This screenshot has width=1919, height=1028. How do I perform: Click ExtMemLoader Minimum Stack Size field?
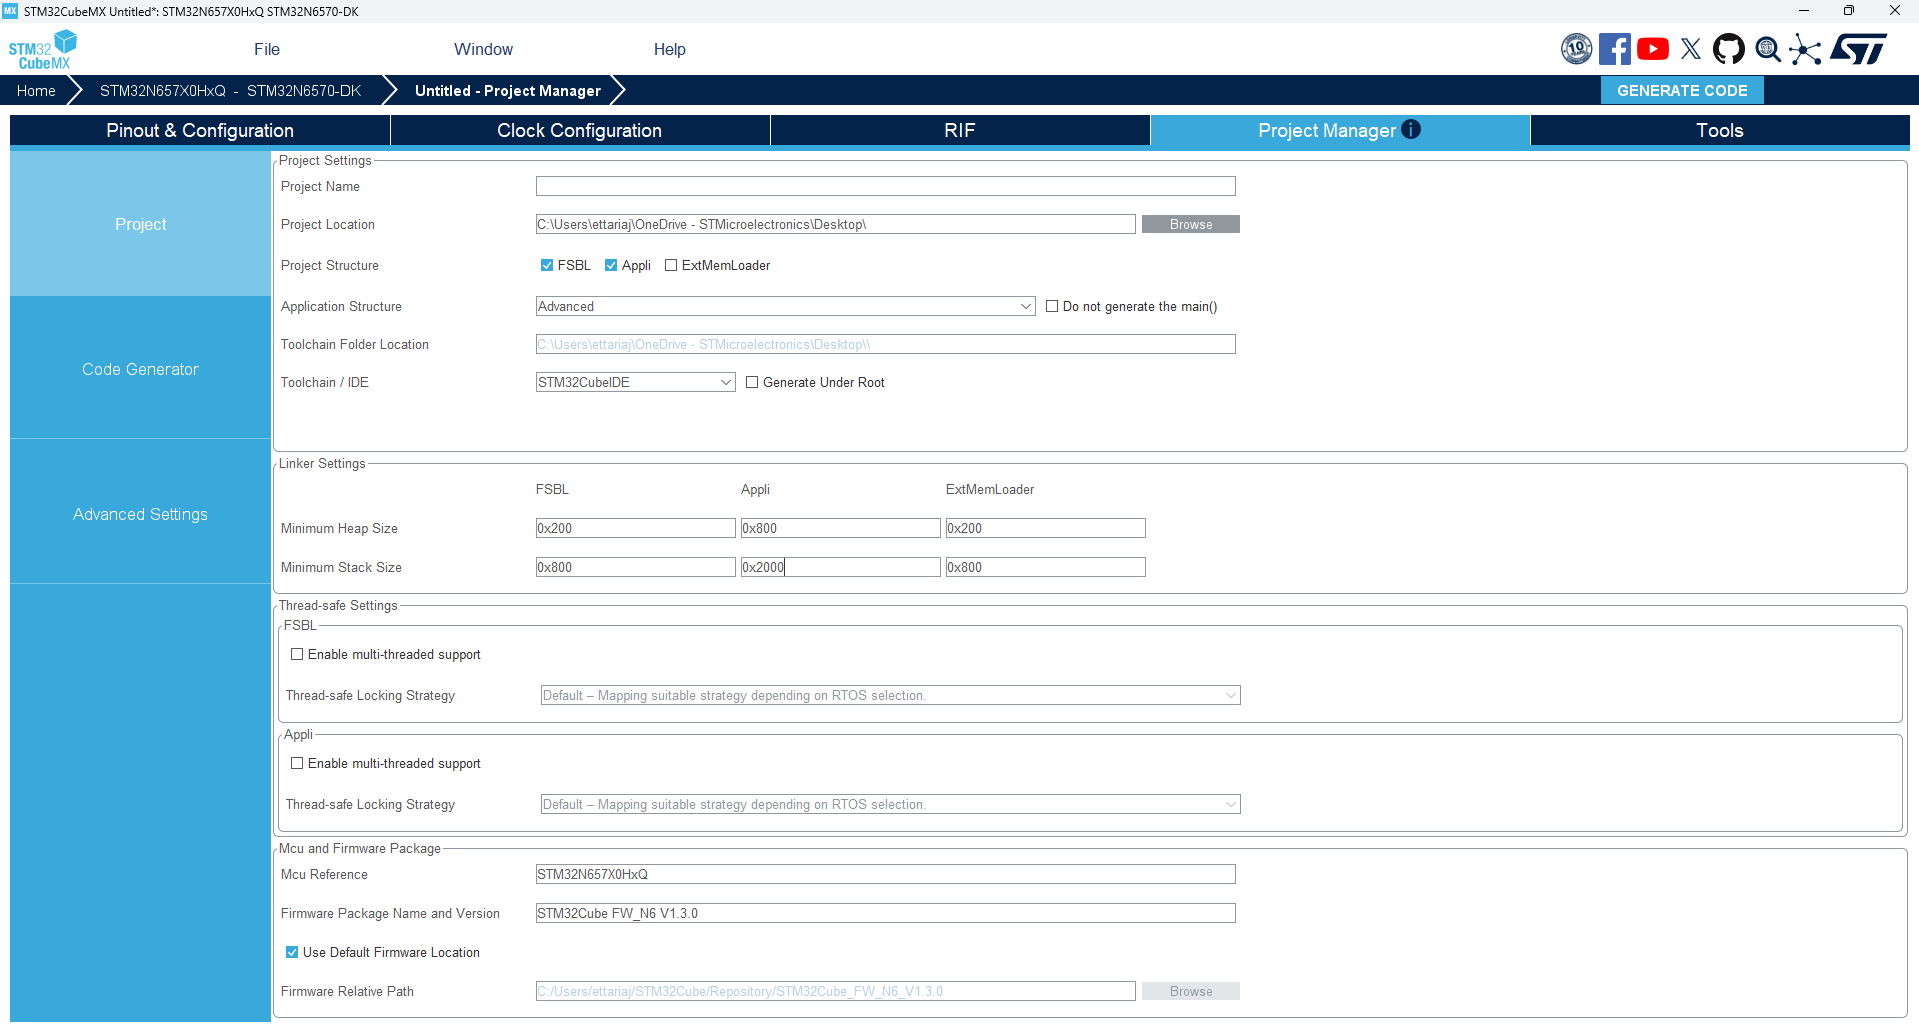click(x=1045, y=567)
